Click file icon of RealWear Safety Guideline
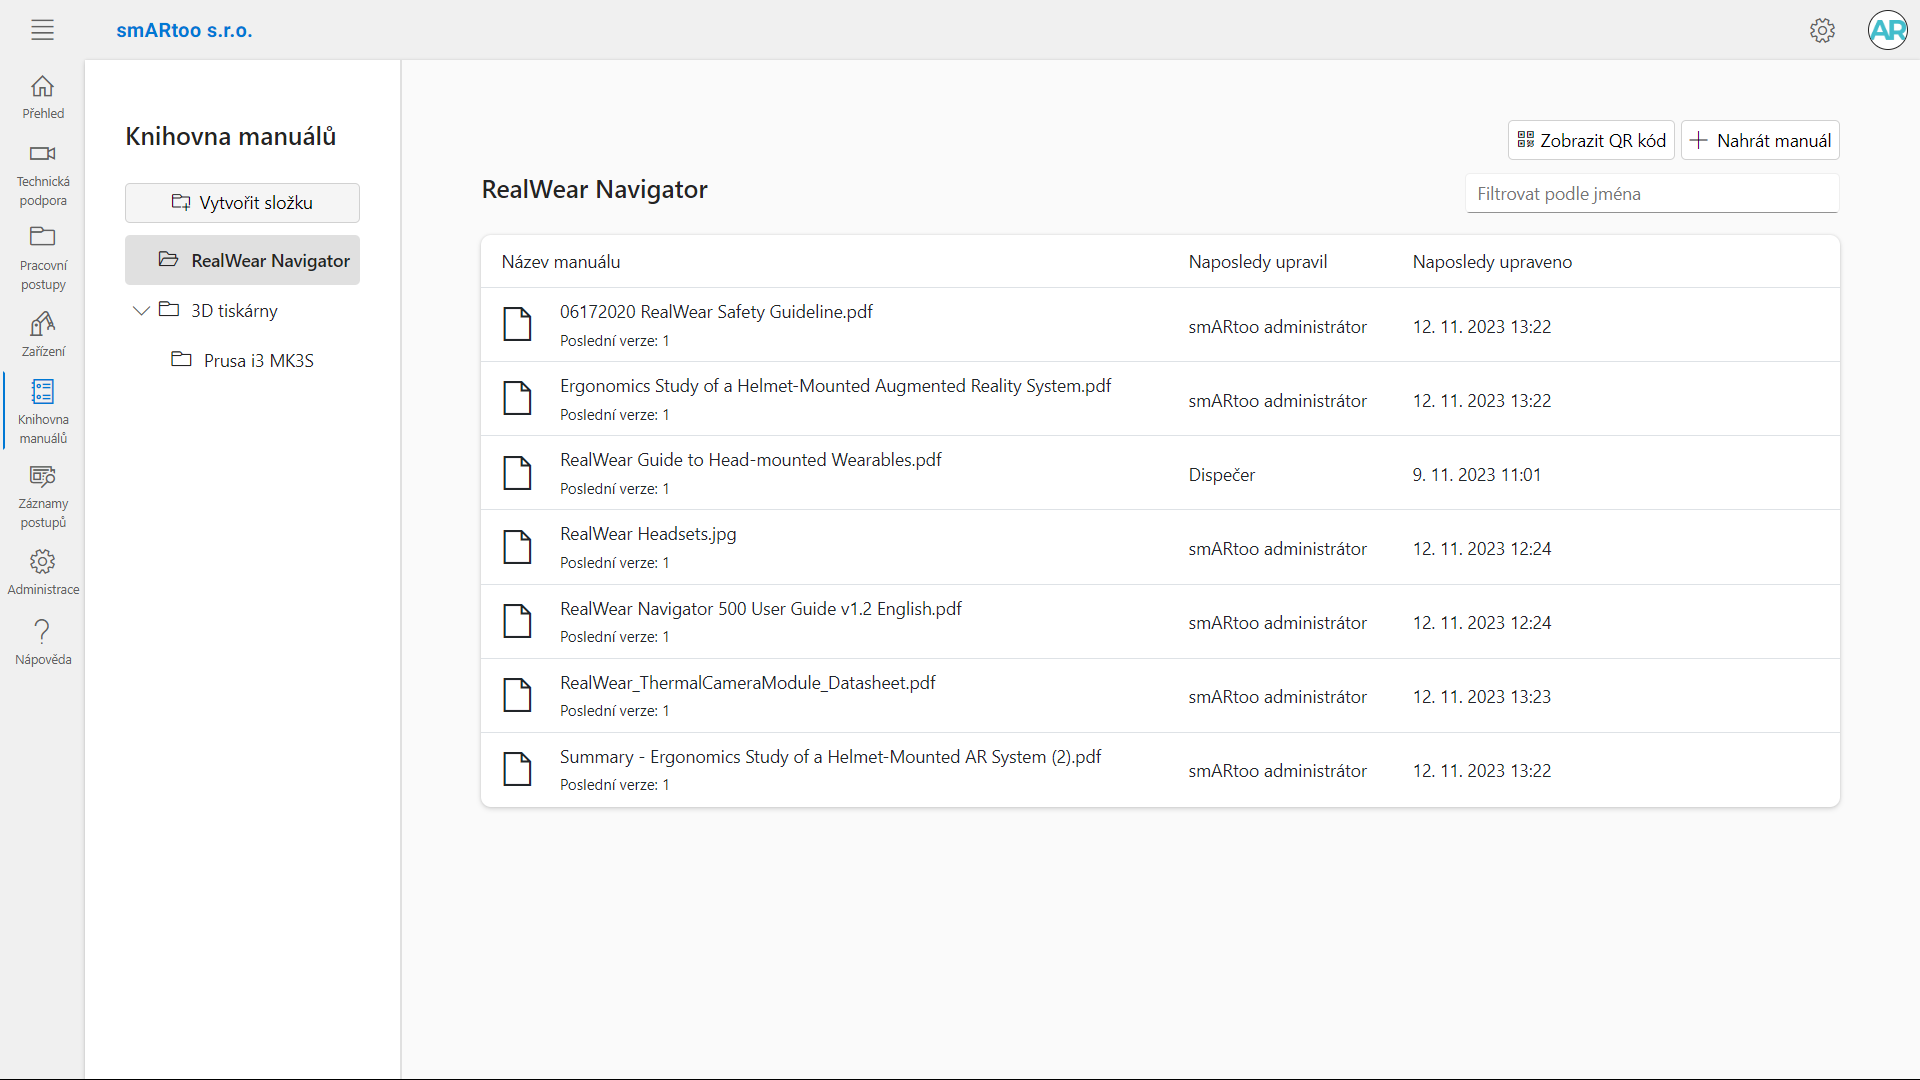The image size is (1920, 1080). tap(517, 324)
